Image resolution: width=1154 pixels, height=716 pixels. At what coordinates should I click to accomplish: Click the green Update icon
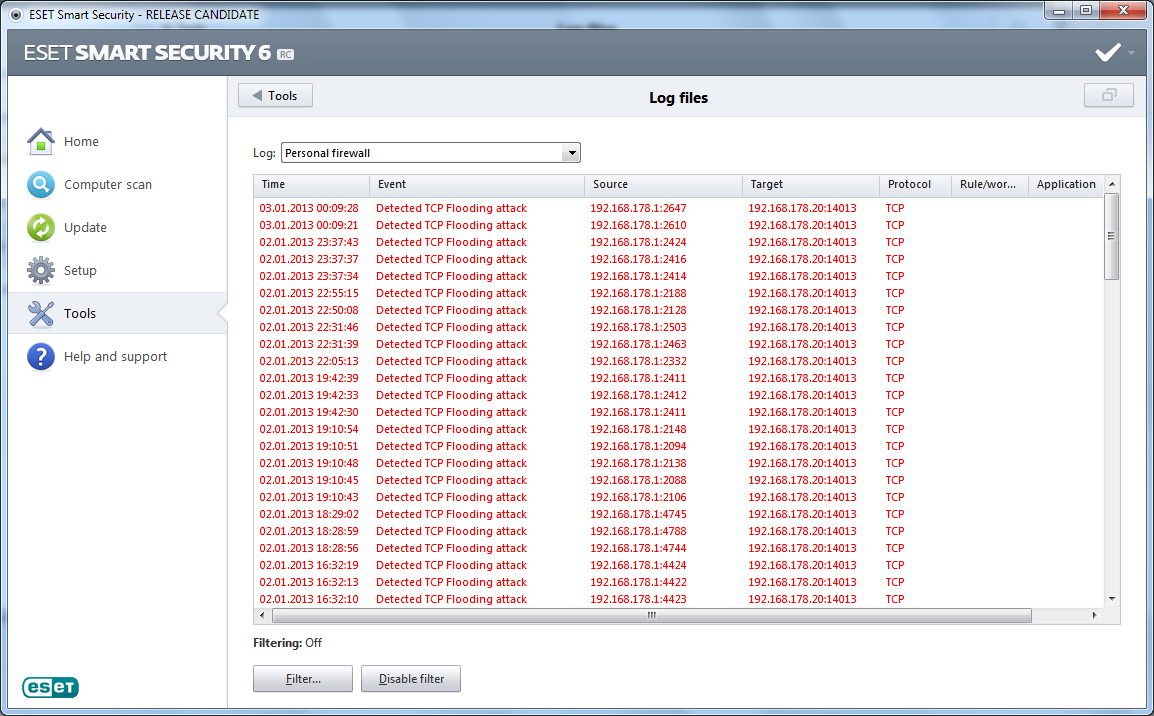click(x=40, y=228)
